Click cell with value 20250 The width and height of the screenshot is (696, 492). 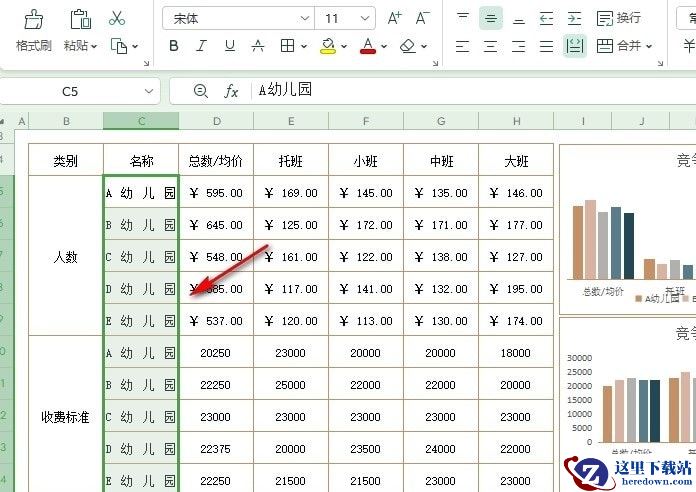[216, 353]
